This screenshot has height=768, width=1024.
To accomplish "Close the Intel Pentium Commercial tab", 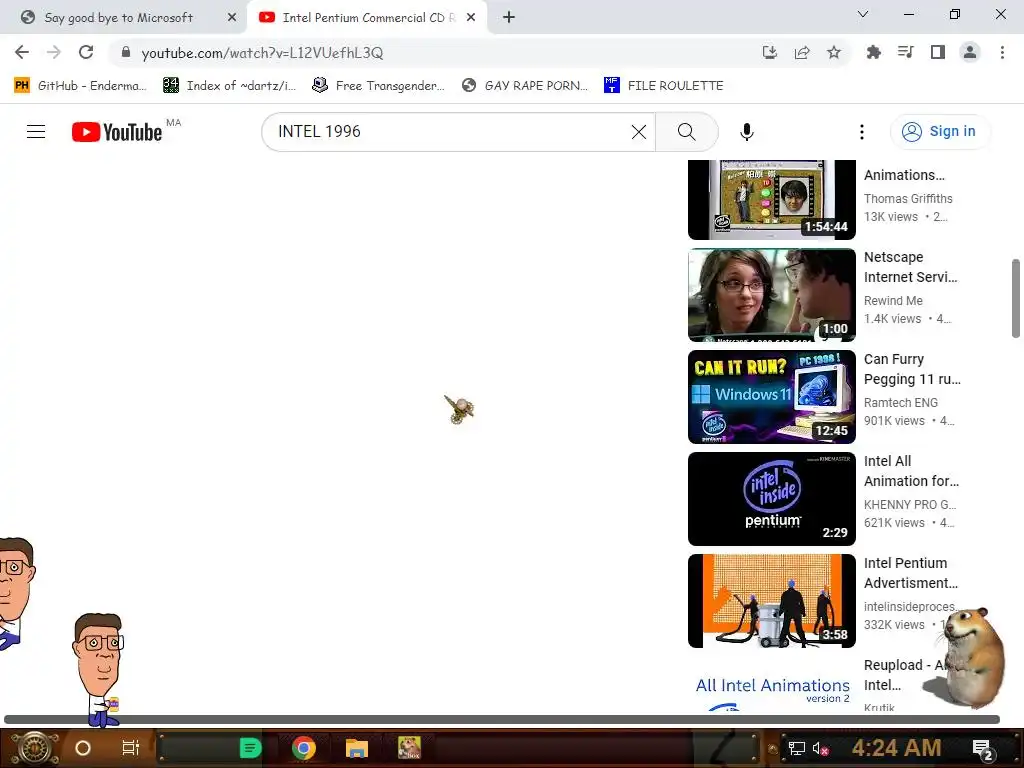I will (471, 18).
